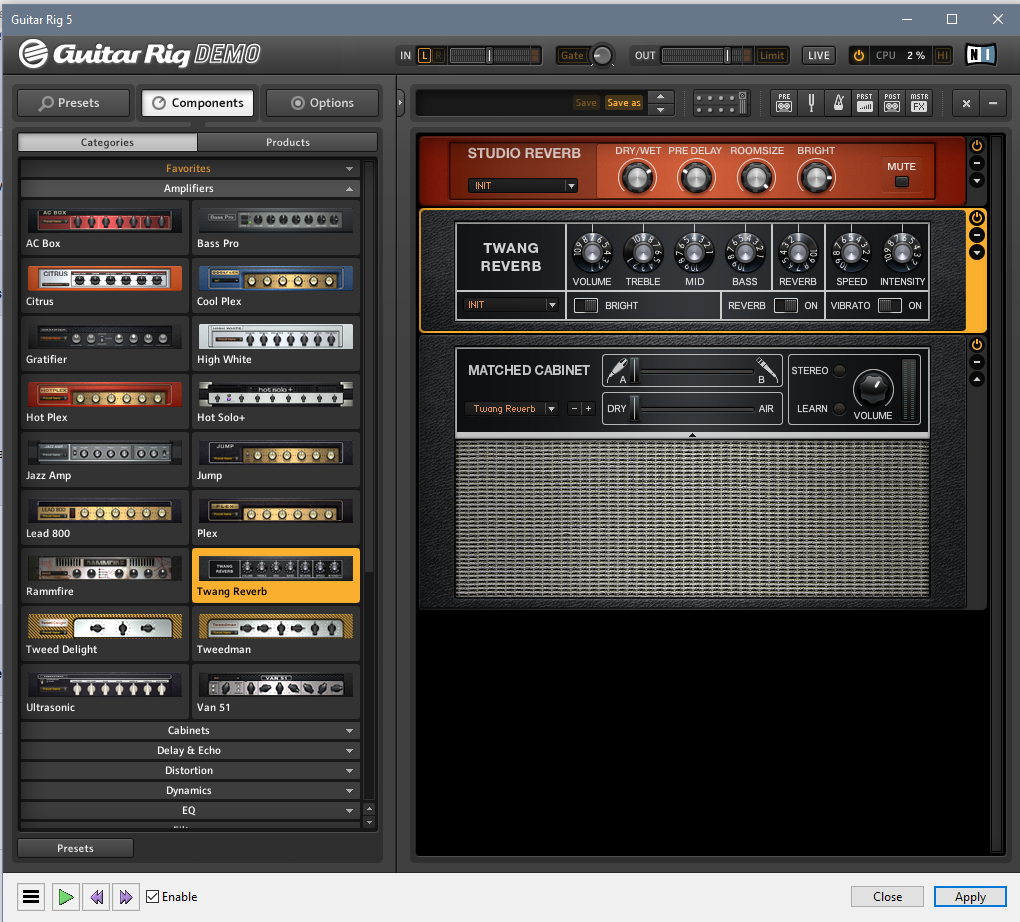This screenshot has height=922, width=1020.
Task: Click the cabinet plus preset button
Action: (x=588, y=409)
